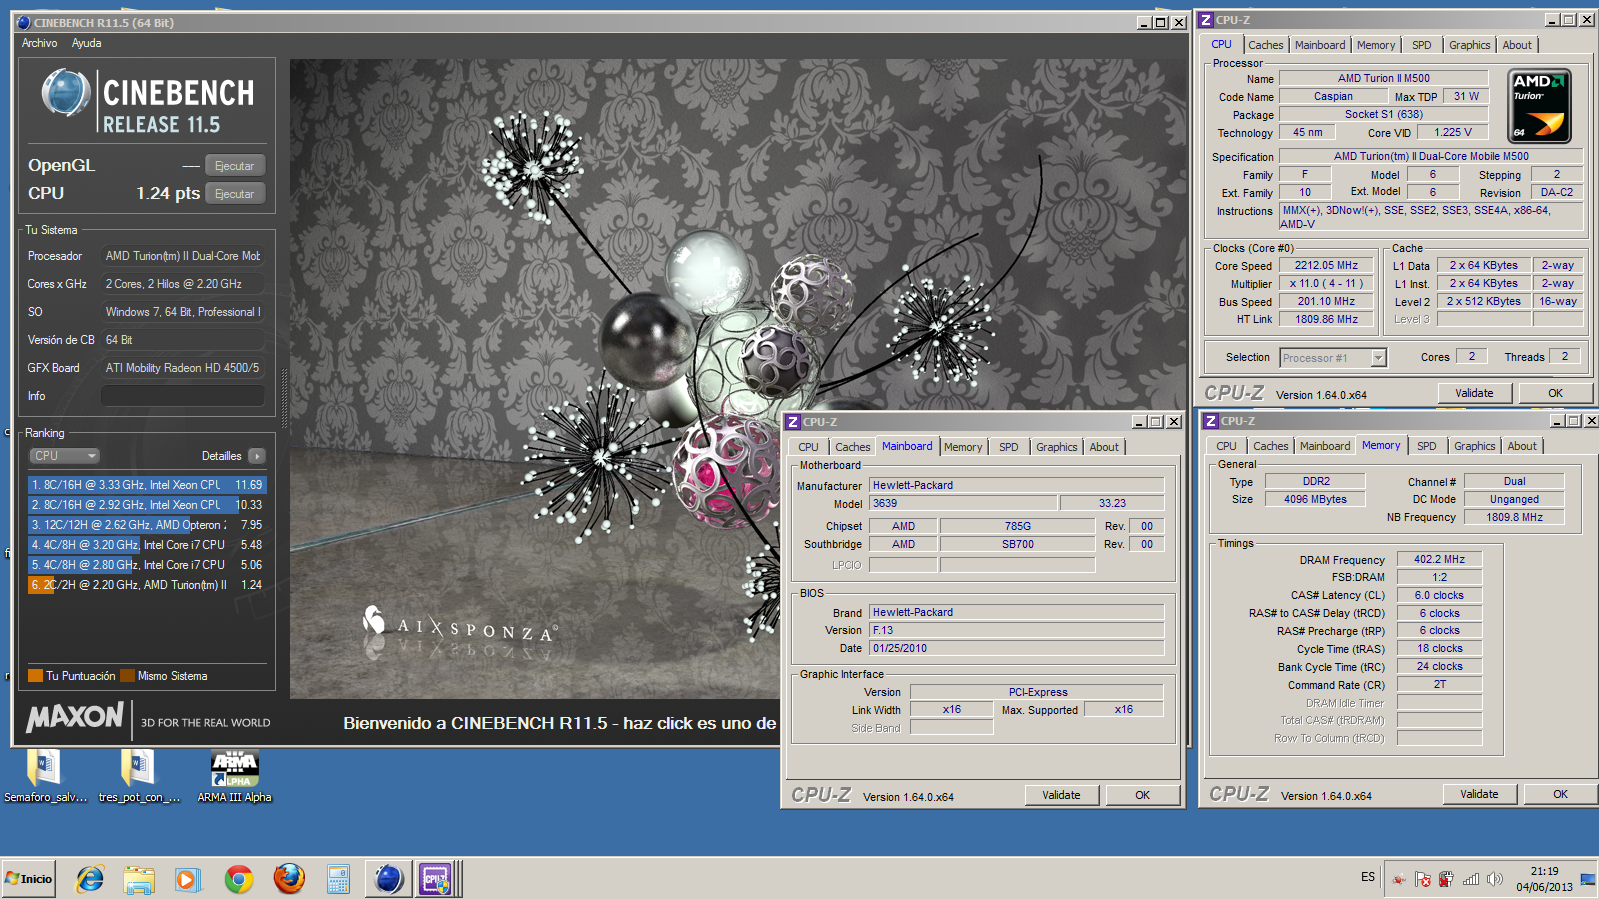Select ranking row 8C/16H @ 2.92 GHz Xeon
This screenshot has height=899, width=1599.
[147, 505]
